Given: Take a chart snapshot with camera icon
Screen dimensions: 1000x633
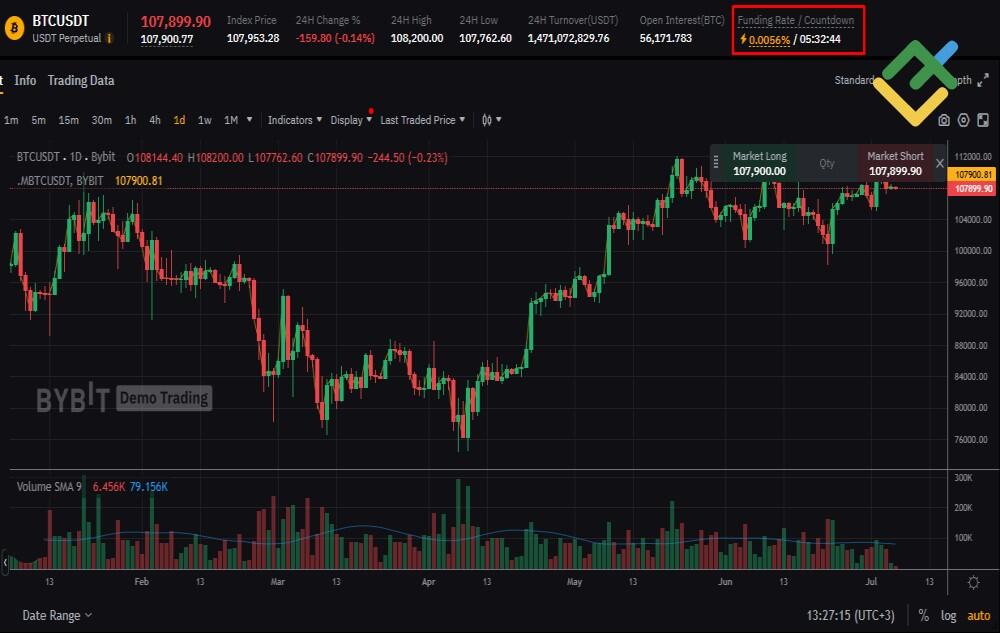Looking at the screenshot, I should pos(944,120).
